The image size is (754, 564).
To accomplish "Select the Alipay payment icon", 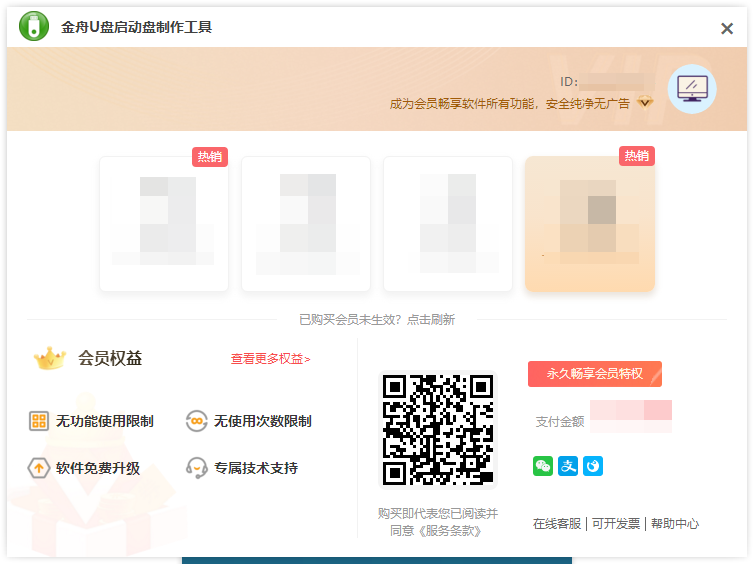I will click(x=568, y=466).
